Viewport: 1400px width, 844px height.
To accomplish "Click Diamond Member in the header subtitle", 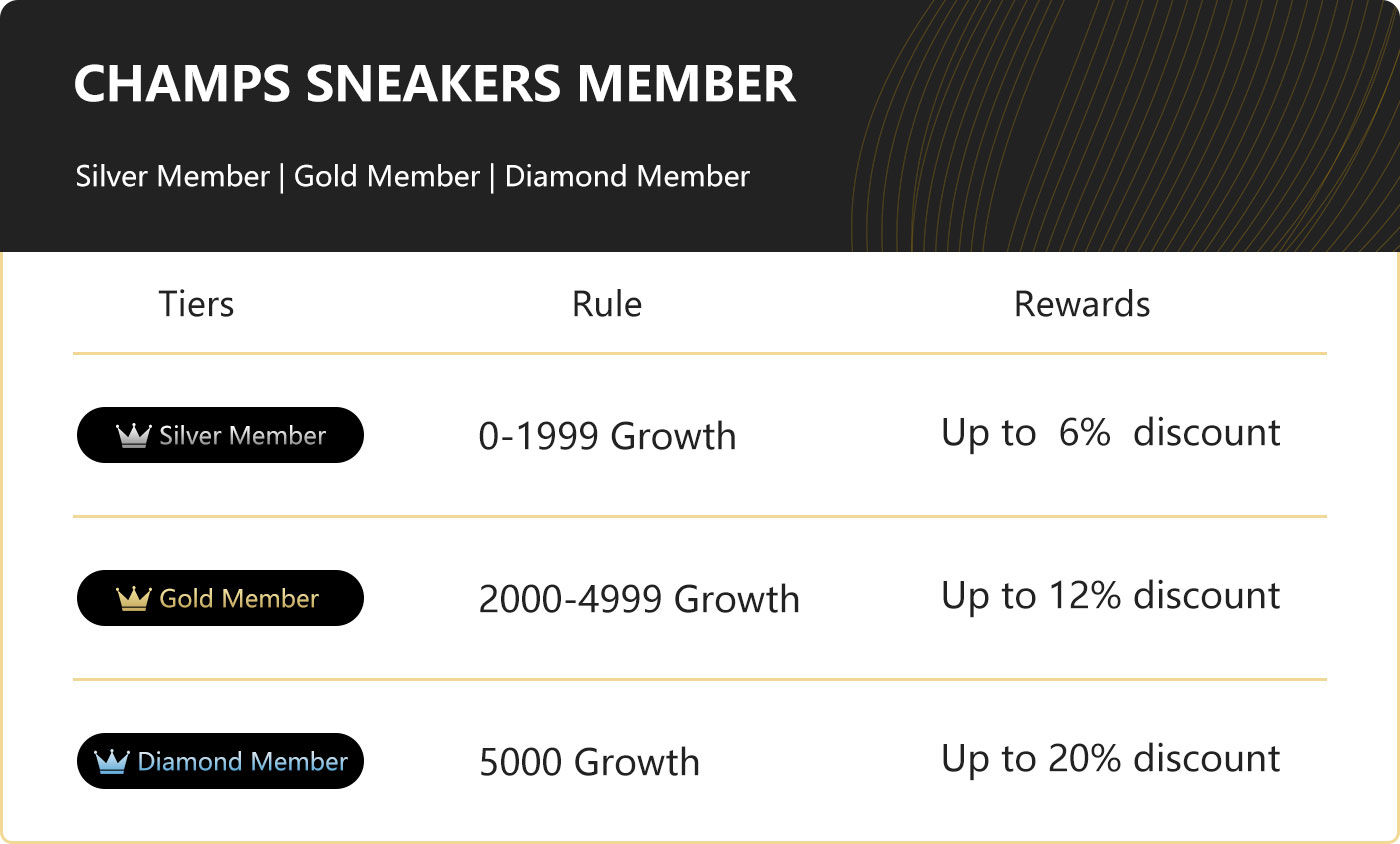I will pos(627,177).
